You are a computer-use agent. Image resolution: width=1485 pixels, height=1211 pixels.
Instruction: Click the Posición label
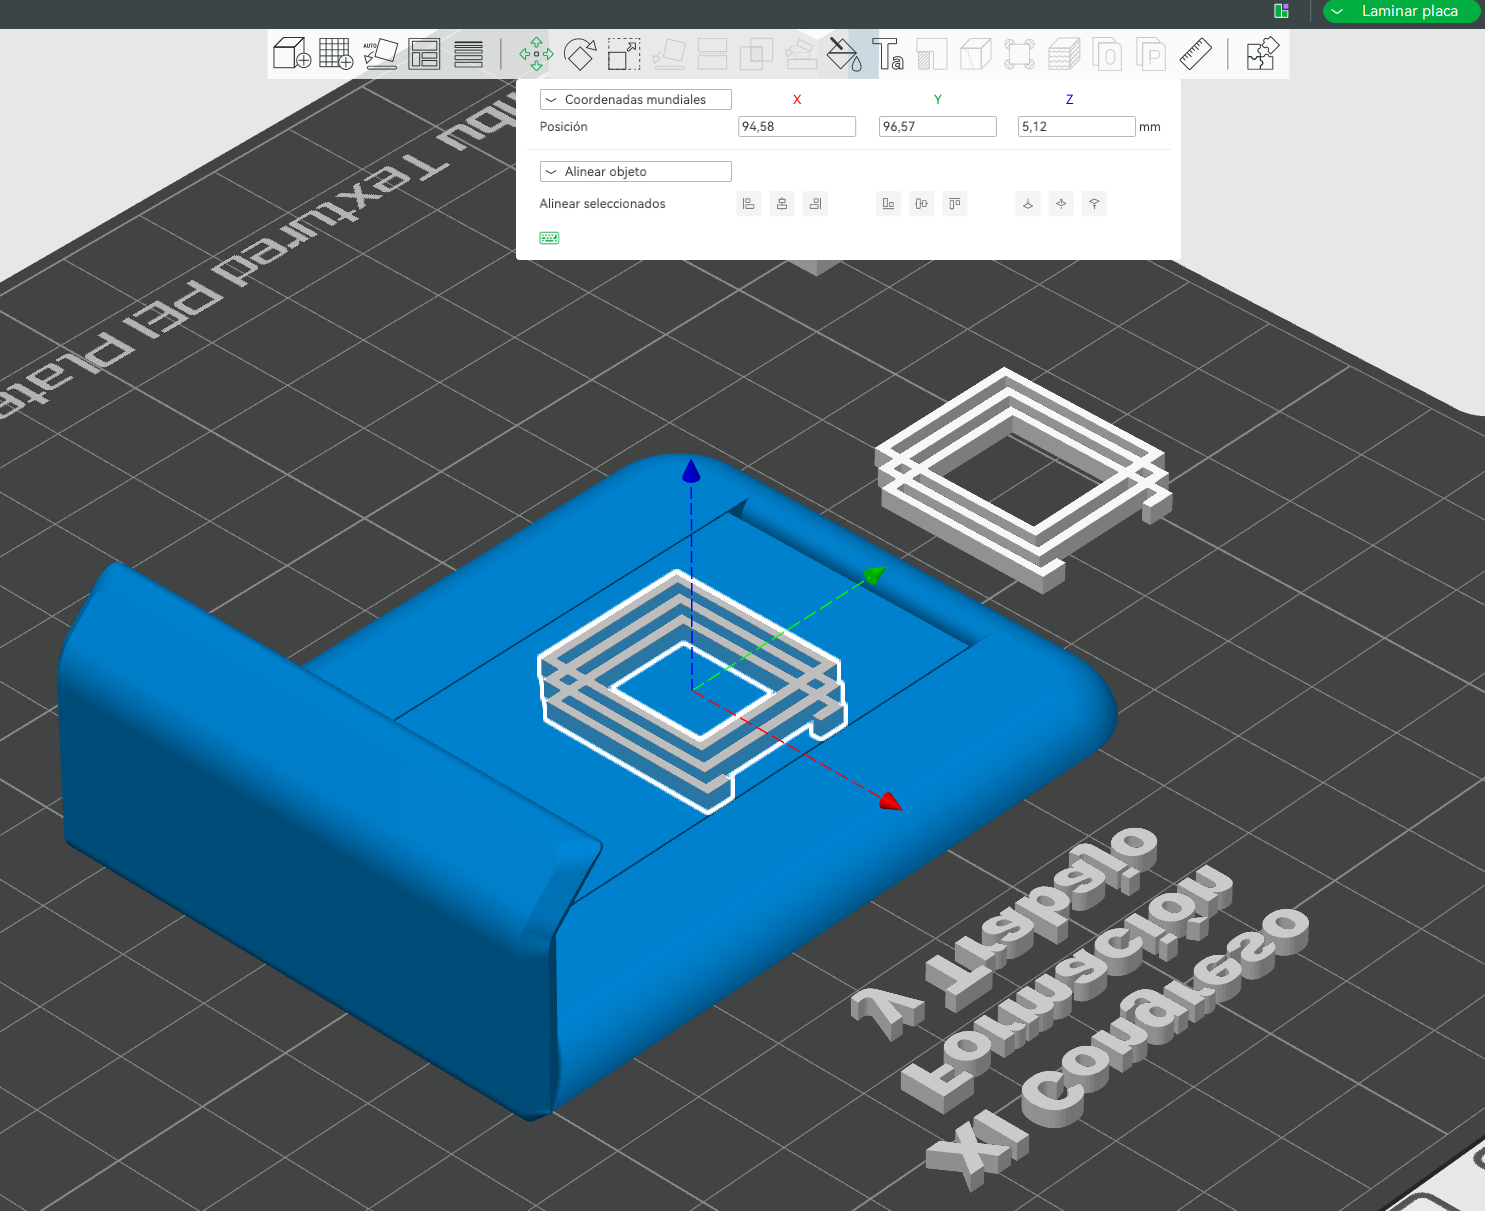[564, 127]
